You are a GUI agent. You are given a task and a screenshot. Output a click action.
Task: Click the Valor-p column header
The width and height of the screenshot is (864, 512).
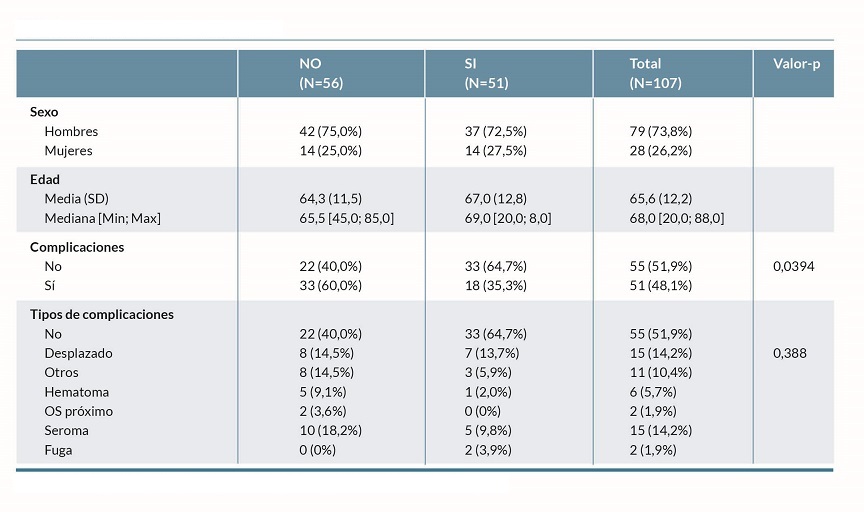(796, 64)
